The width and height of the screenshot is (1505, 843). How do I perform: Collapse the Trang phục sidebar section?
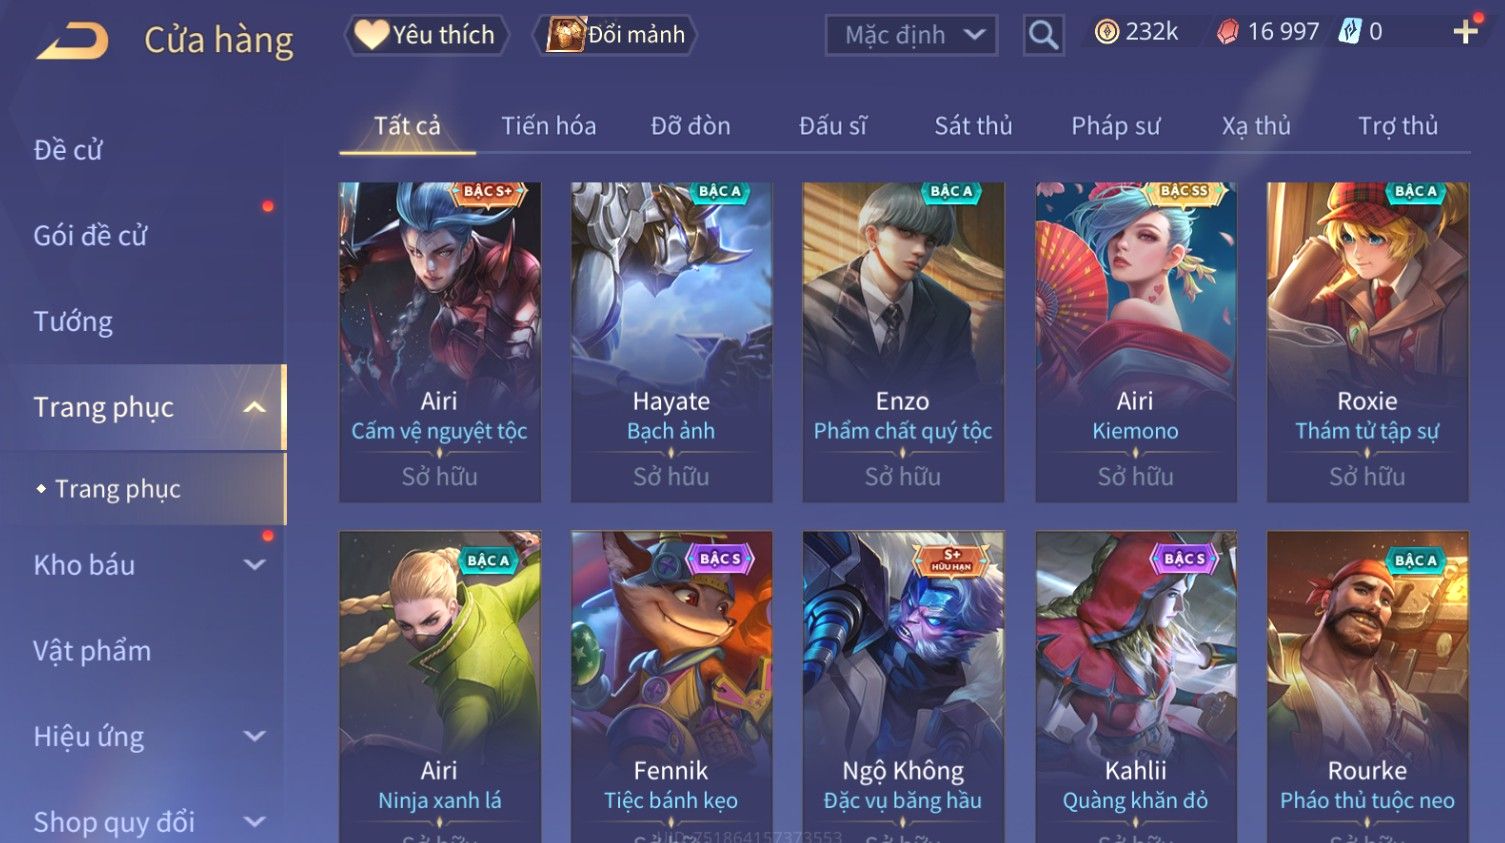255,407
